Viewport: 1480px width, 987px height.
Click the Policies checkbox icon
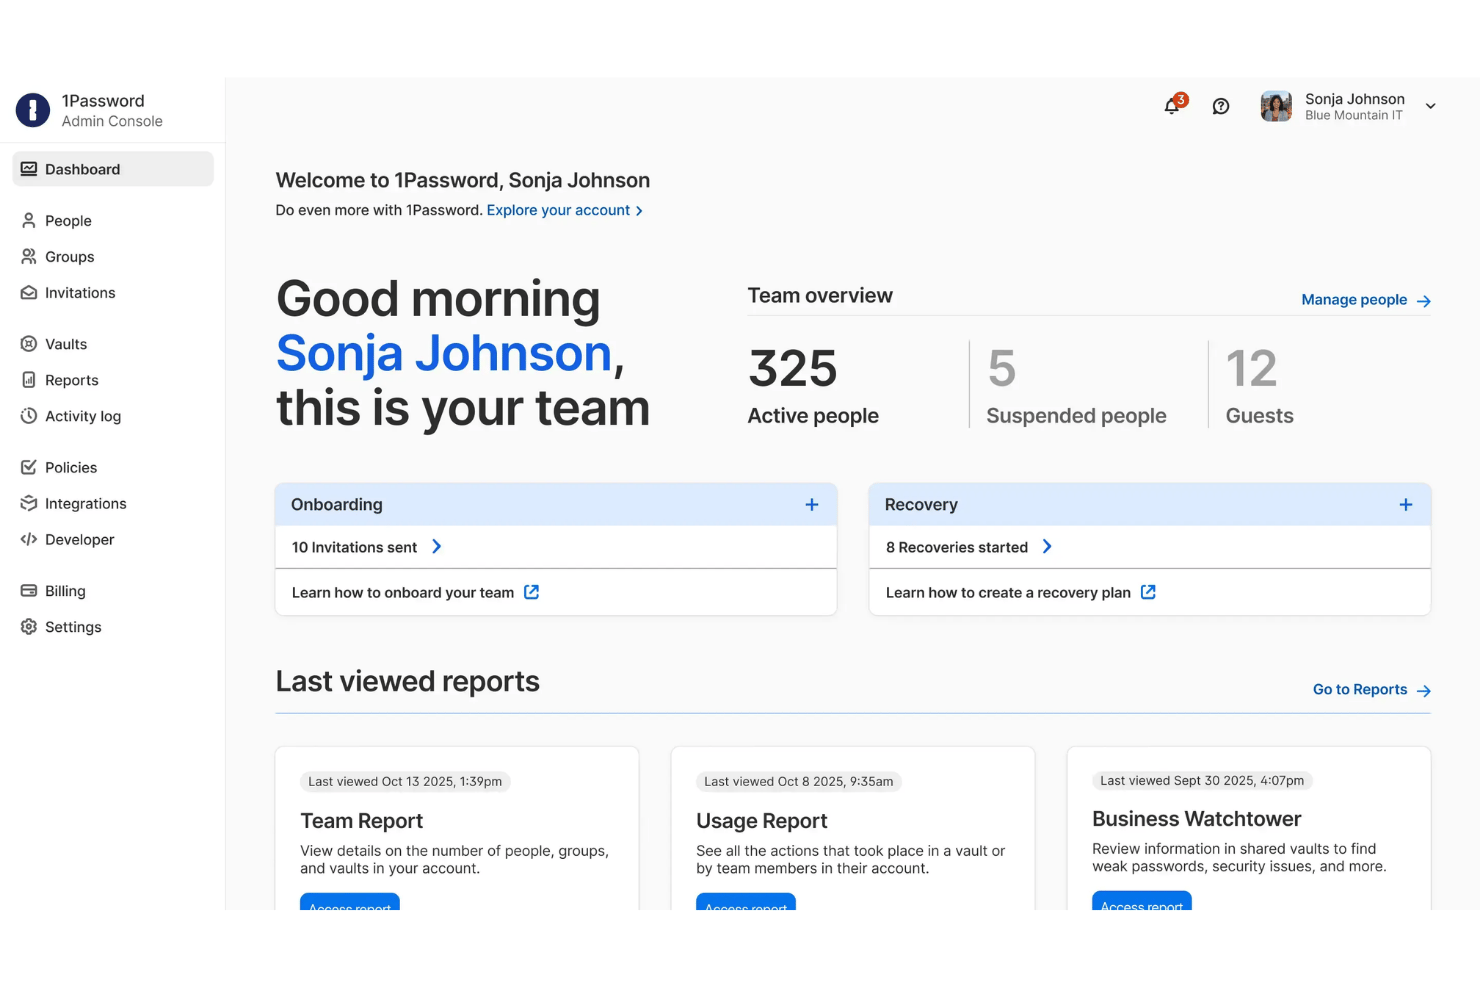pos(29,467)
